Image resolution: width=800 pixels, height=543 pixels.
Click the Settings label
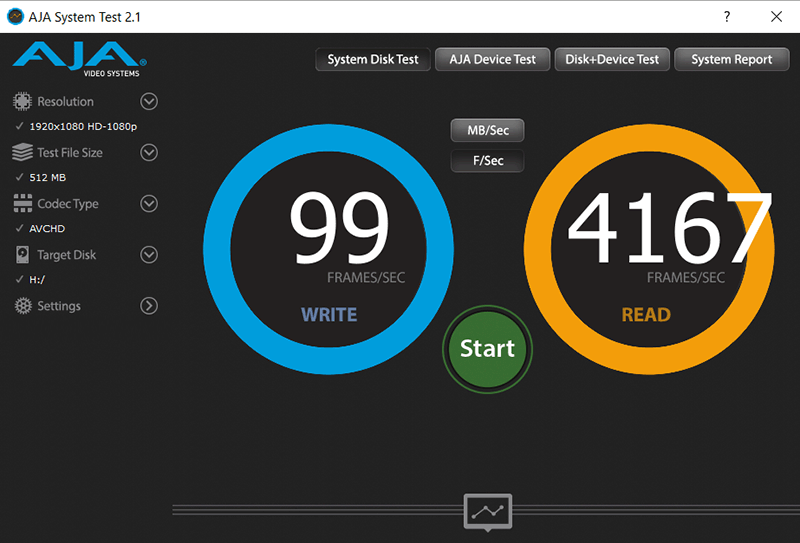point(59,306)
